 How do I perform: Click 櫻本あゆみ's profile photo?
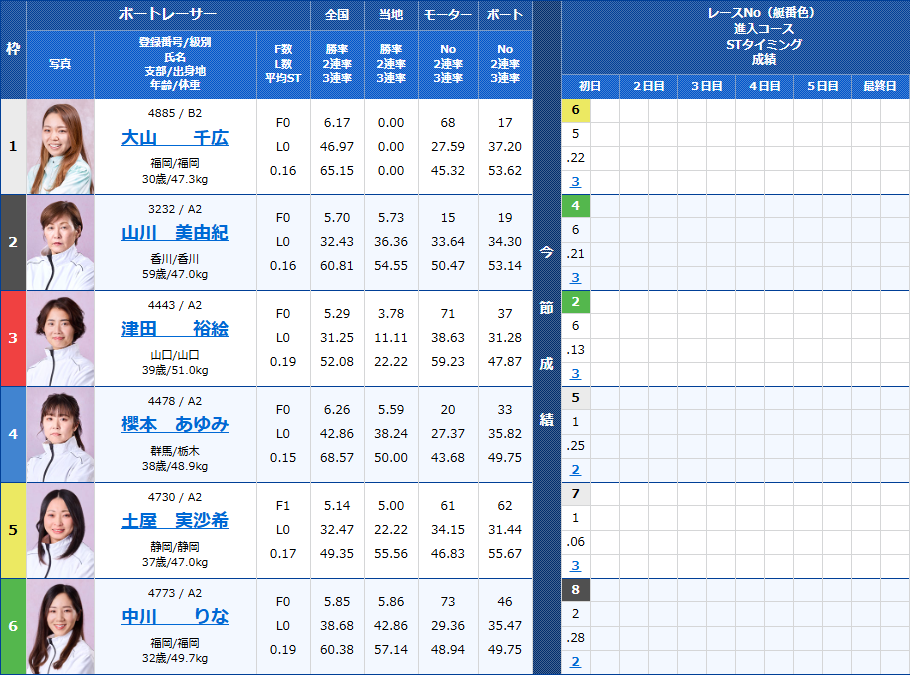point(61,434)
